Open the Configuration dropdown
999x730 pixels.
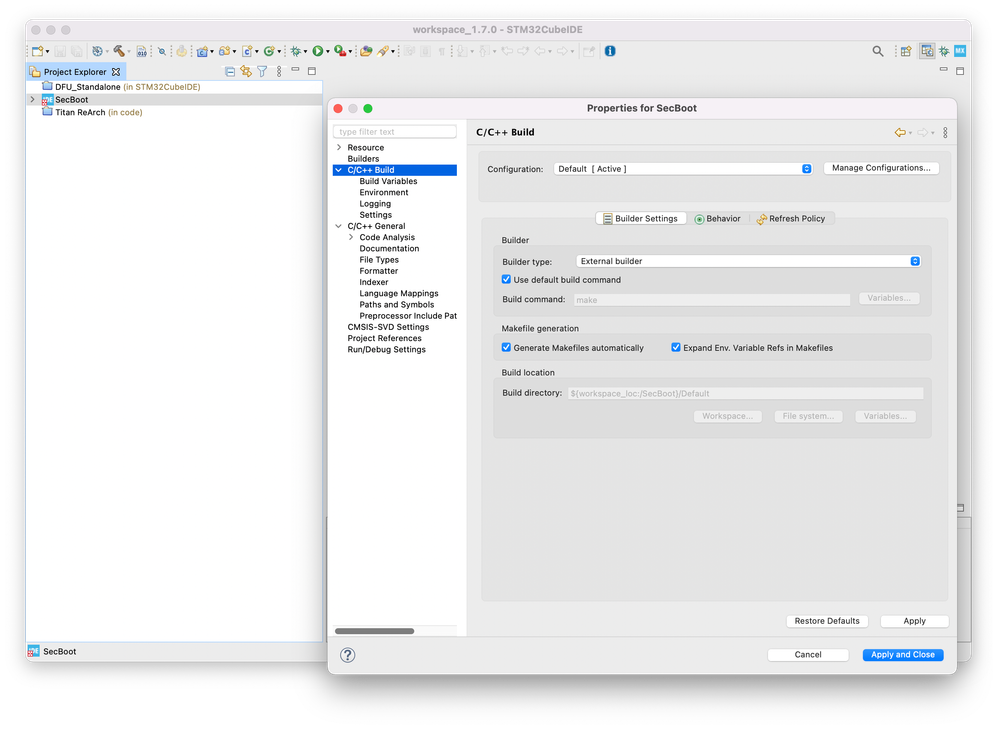[x=682, y=169]
